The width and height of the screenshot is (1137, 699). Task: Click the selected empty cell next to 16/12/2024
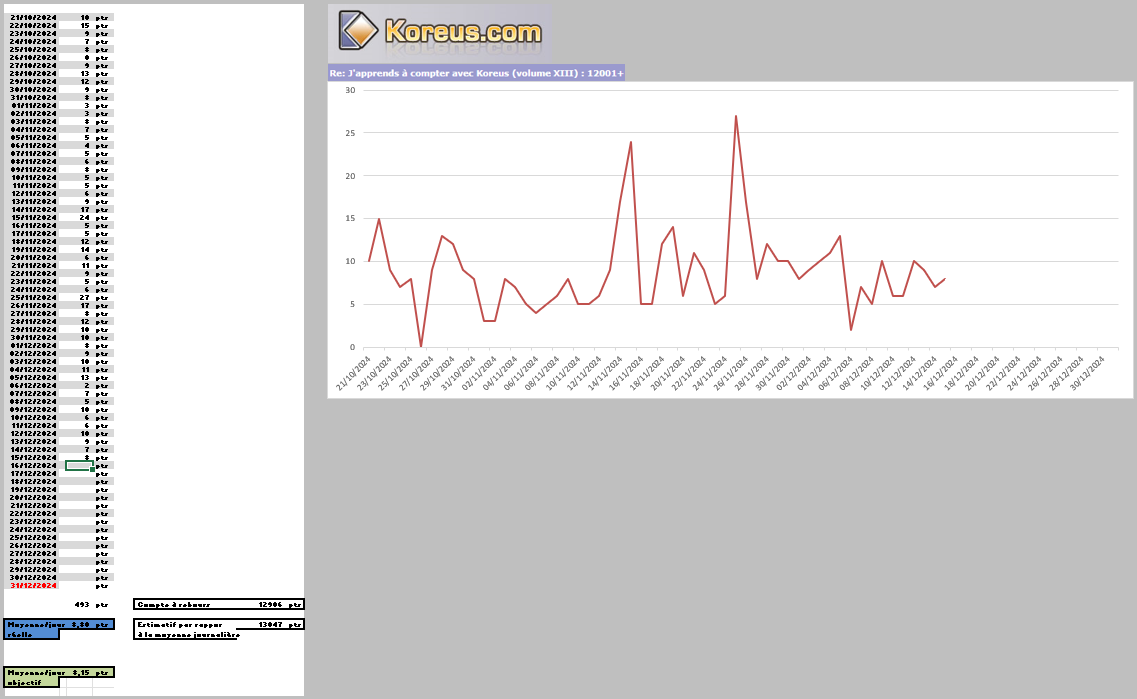79,466
